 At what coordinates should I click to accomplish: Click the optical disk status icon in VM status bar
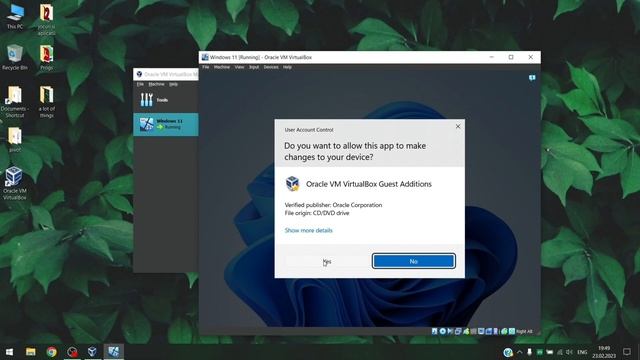pyautogui.click(x=443, y=331)
